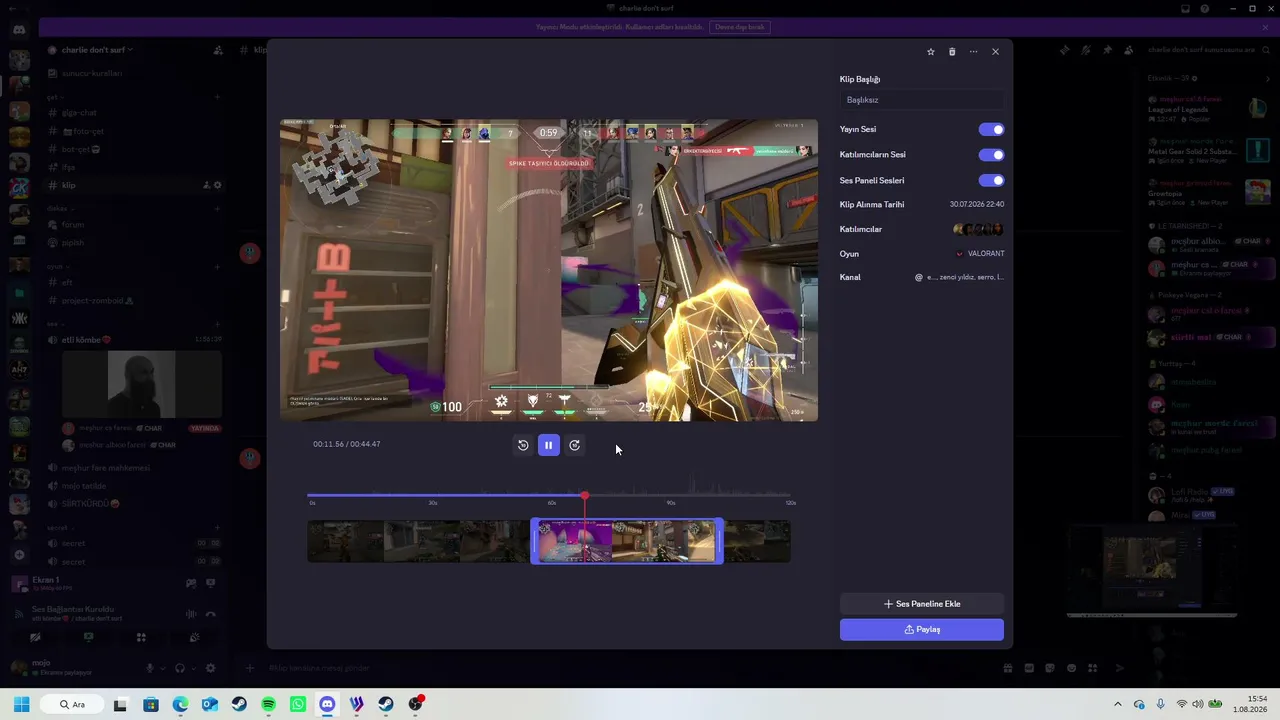Click the Add a Server plus icon

tap(19, 555)
